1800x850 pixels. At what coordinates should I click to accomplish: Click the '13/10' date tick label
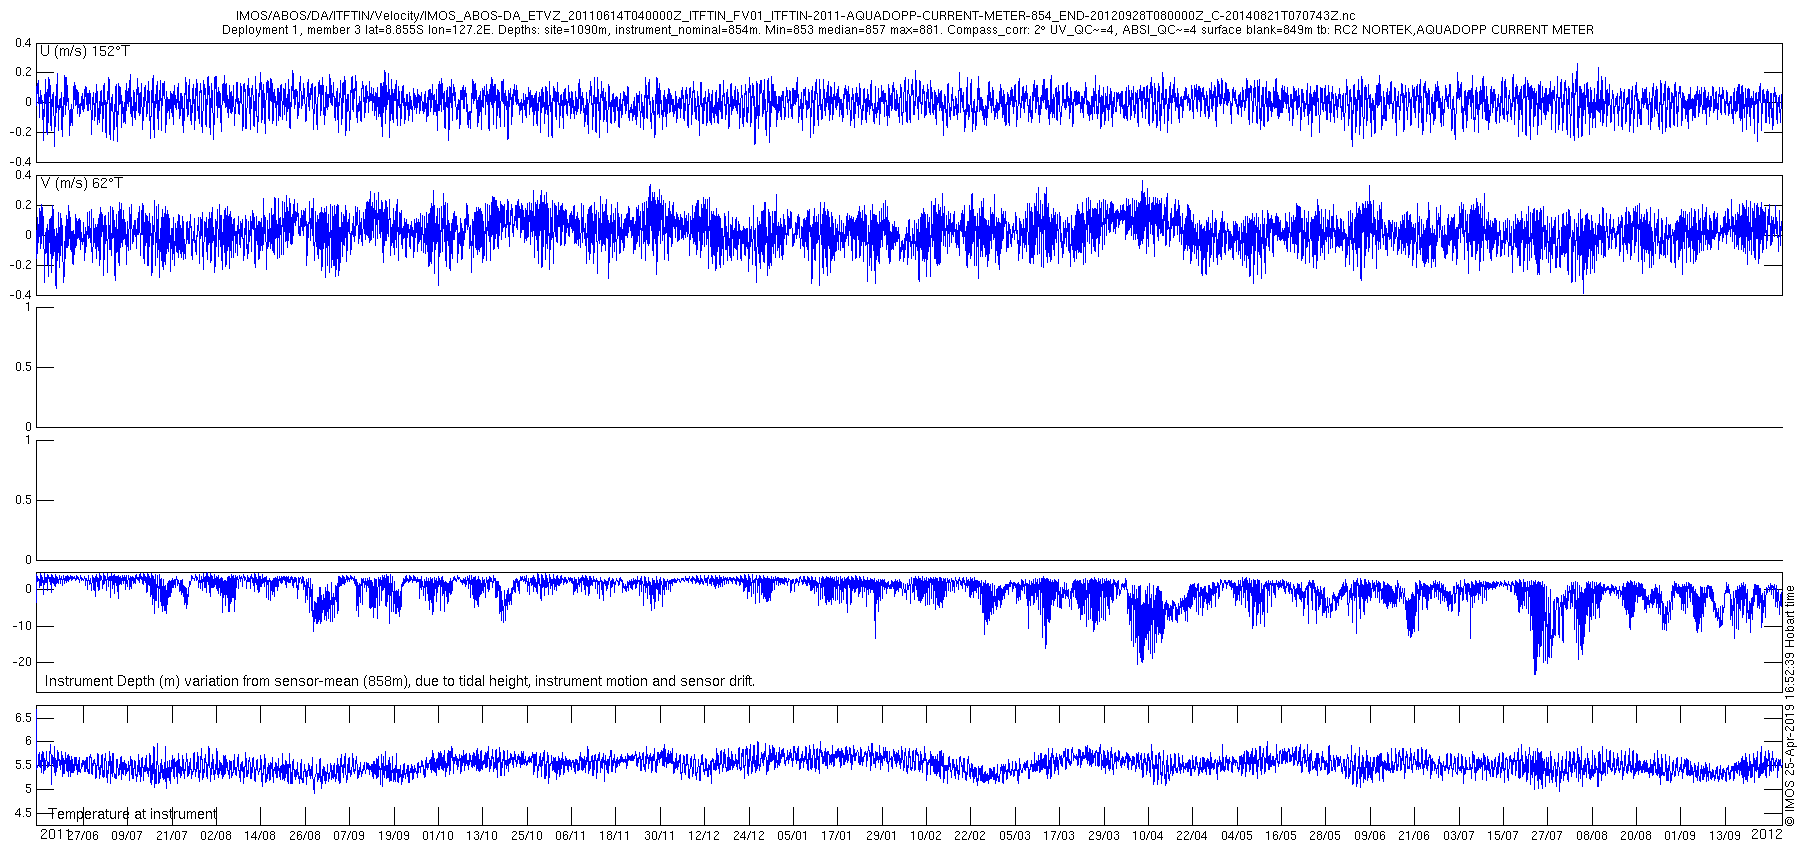click(482, 836)
